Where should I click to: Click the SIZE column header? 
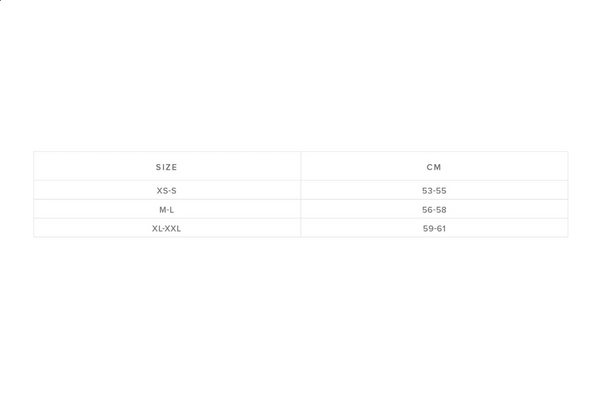click(x=167, y=167)
